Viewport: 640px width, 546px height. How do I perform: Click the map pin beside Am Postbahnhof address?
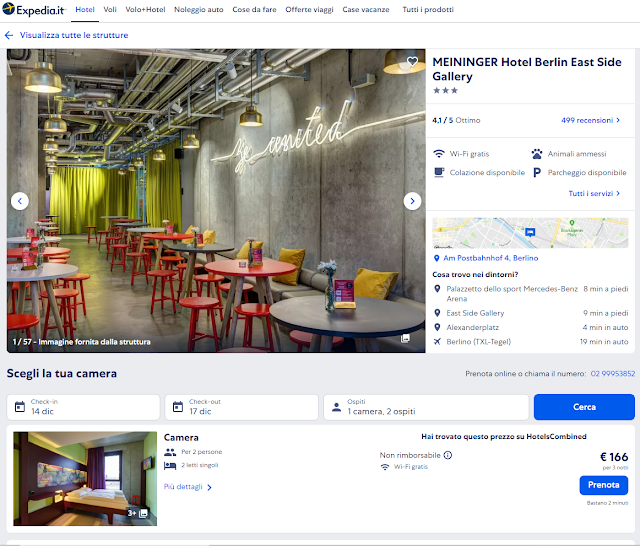pyautogui.click(x=436, y=258)
